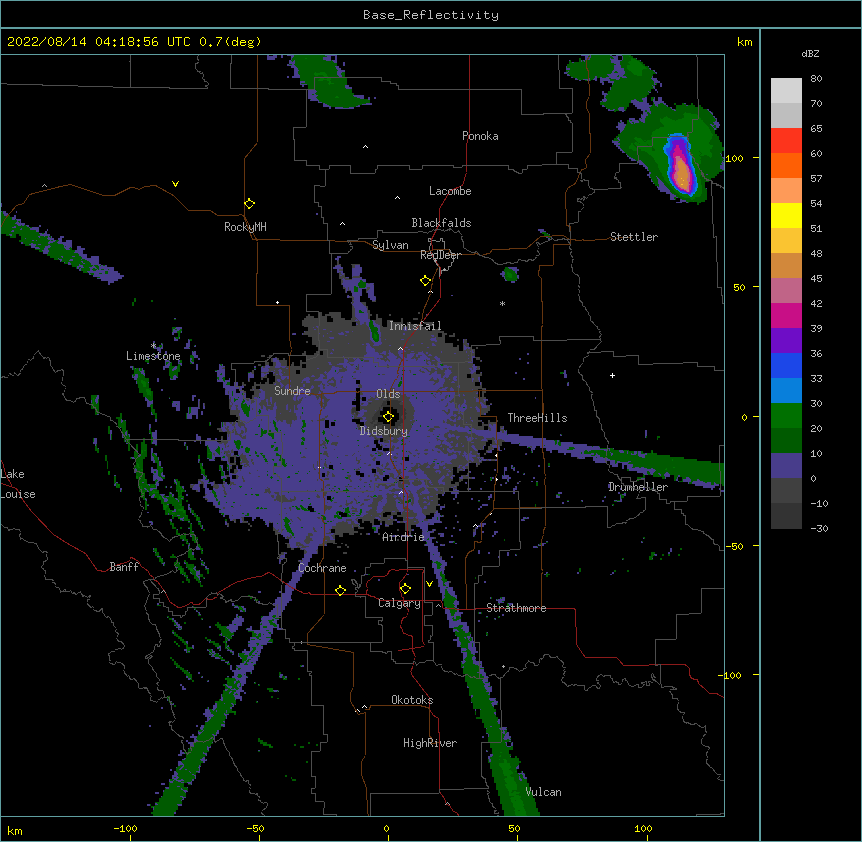
Task: Click the white plus marker north of Drumheller
Action: (x=612, y=375)
